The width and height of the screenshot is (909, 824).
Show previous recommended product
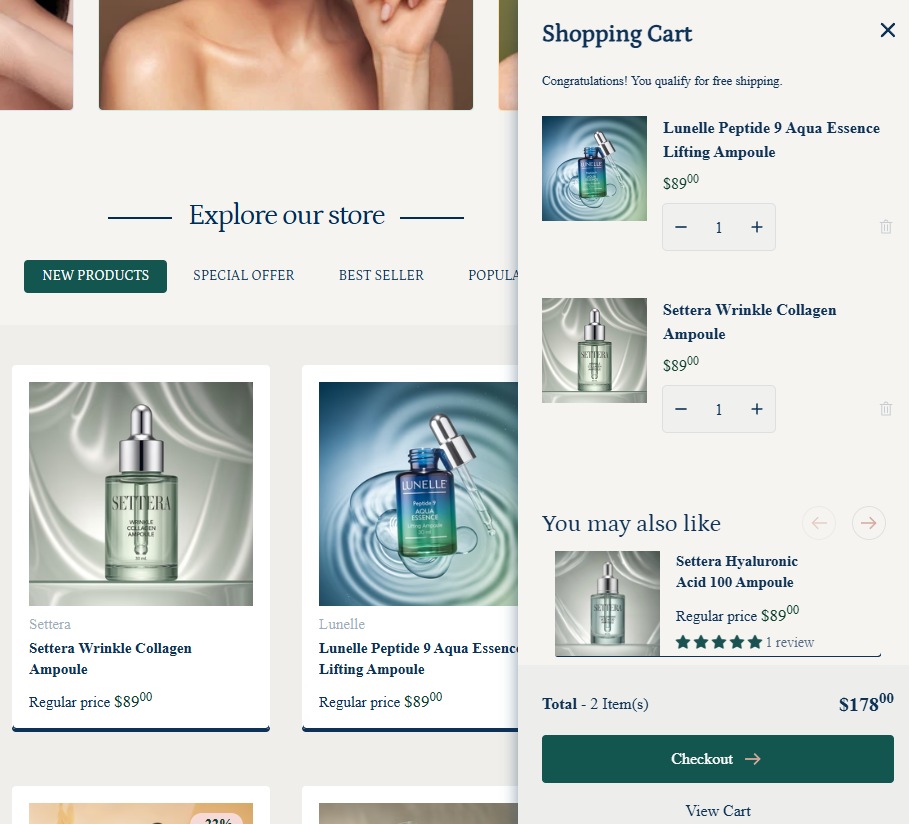click(x=819, y=523)
